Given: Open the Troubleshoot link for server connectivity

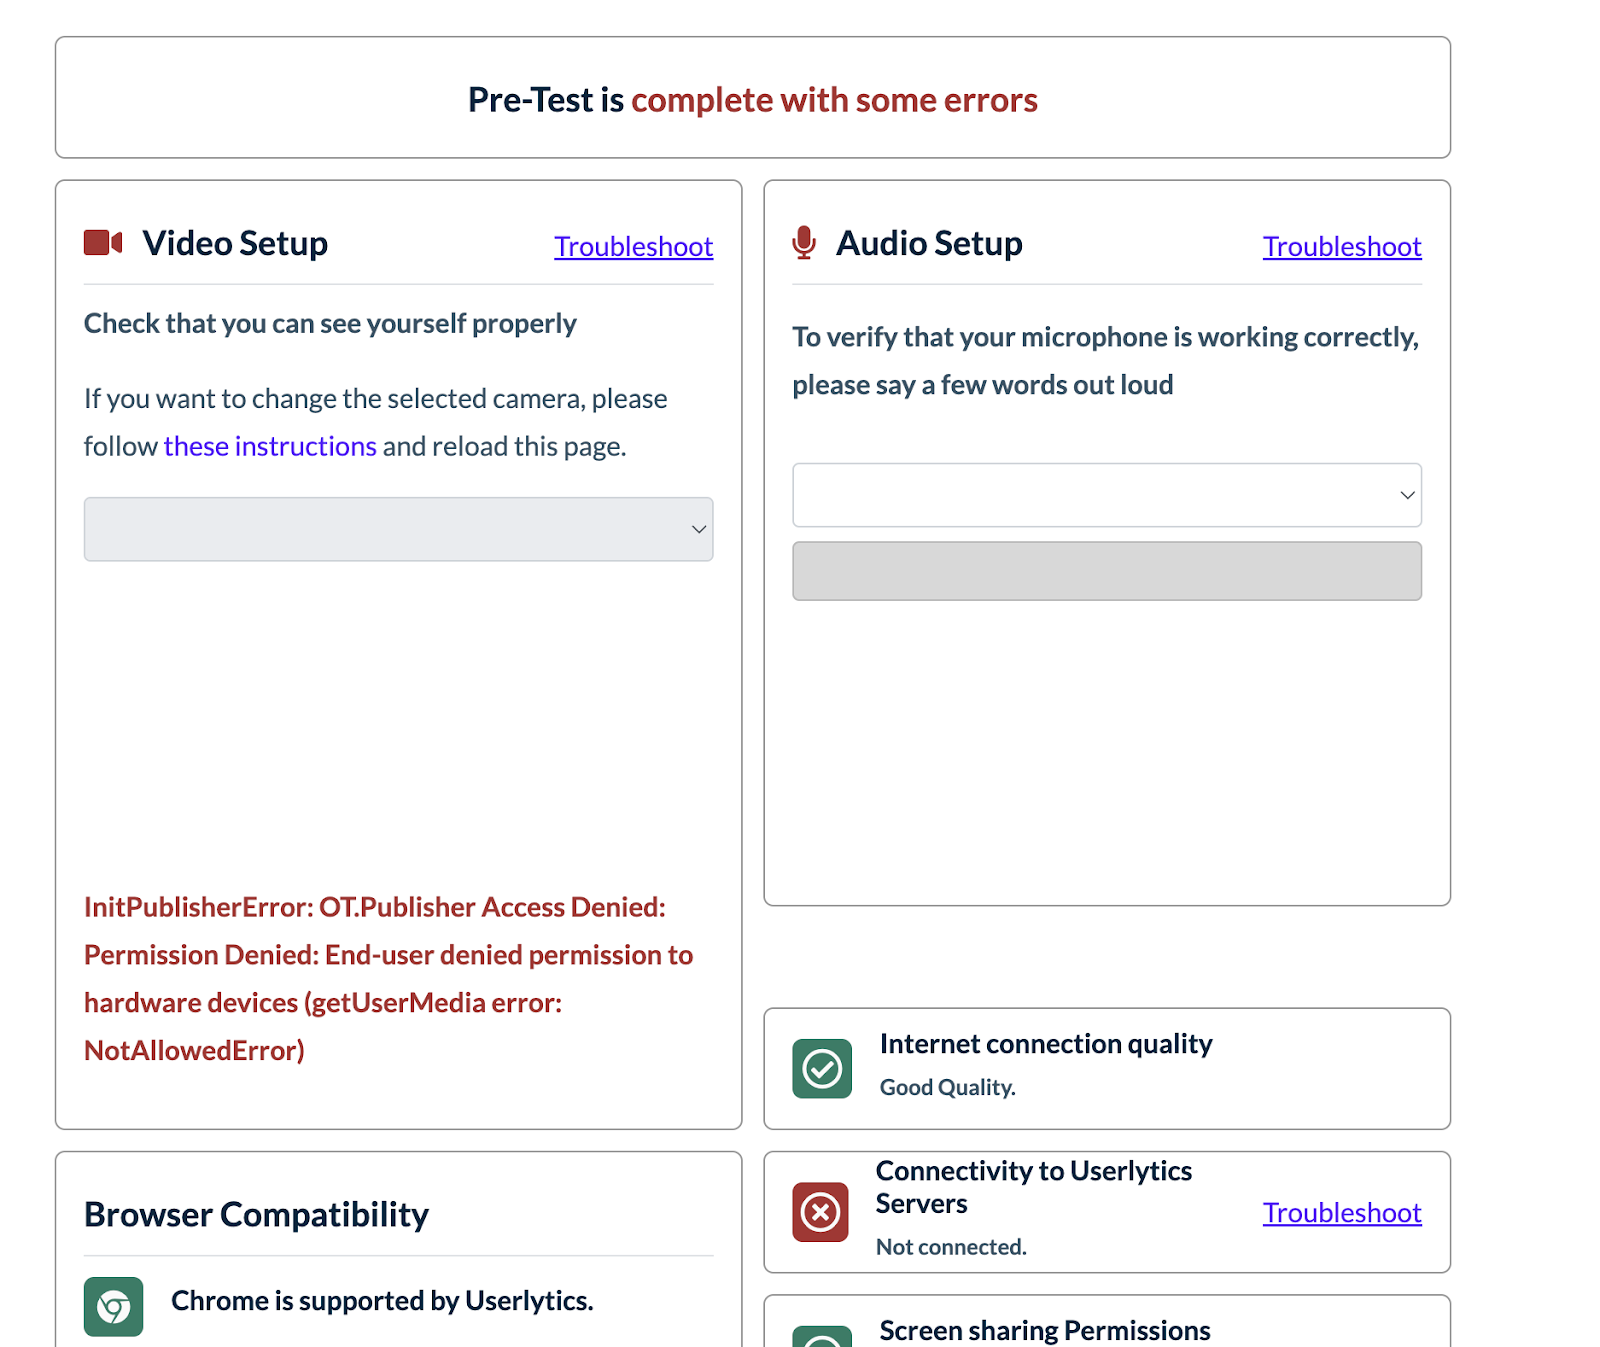Looking at the screenshot, I should [x=1341, y=1212].
